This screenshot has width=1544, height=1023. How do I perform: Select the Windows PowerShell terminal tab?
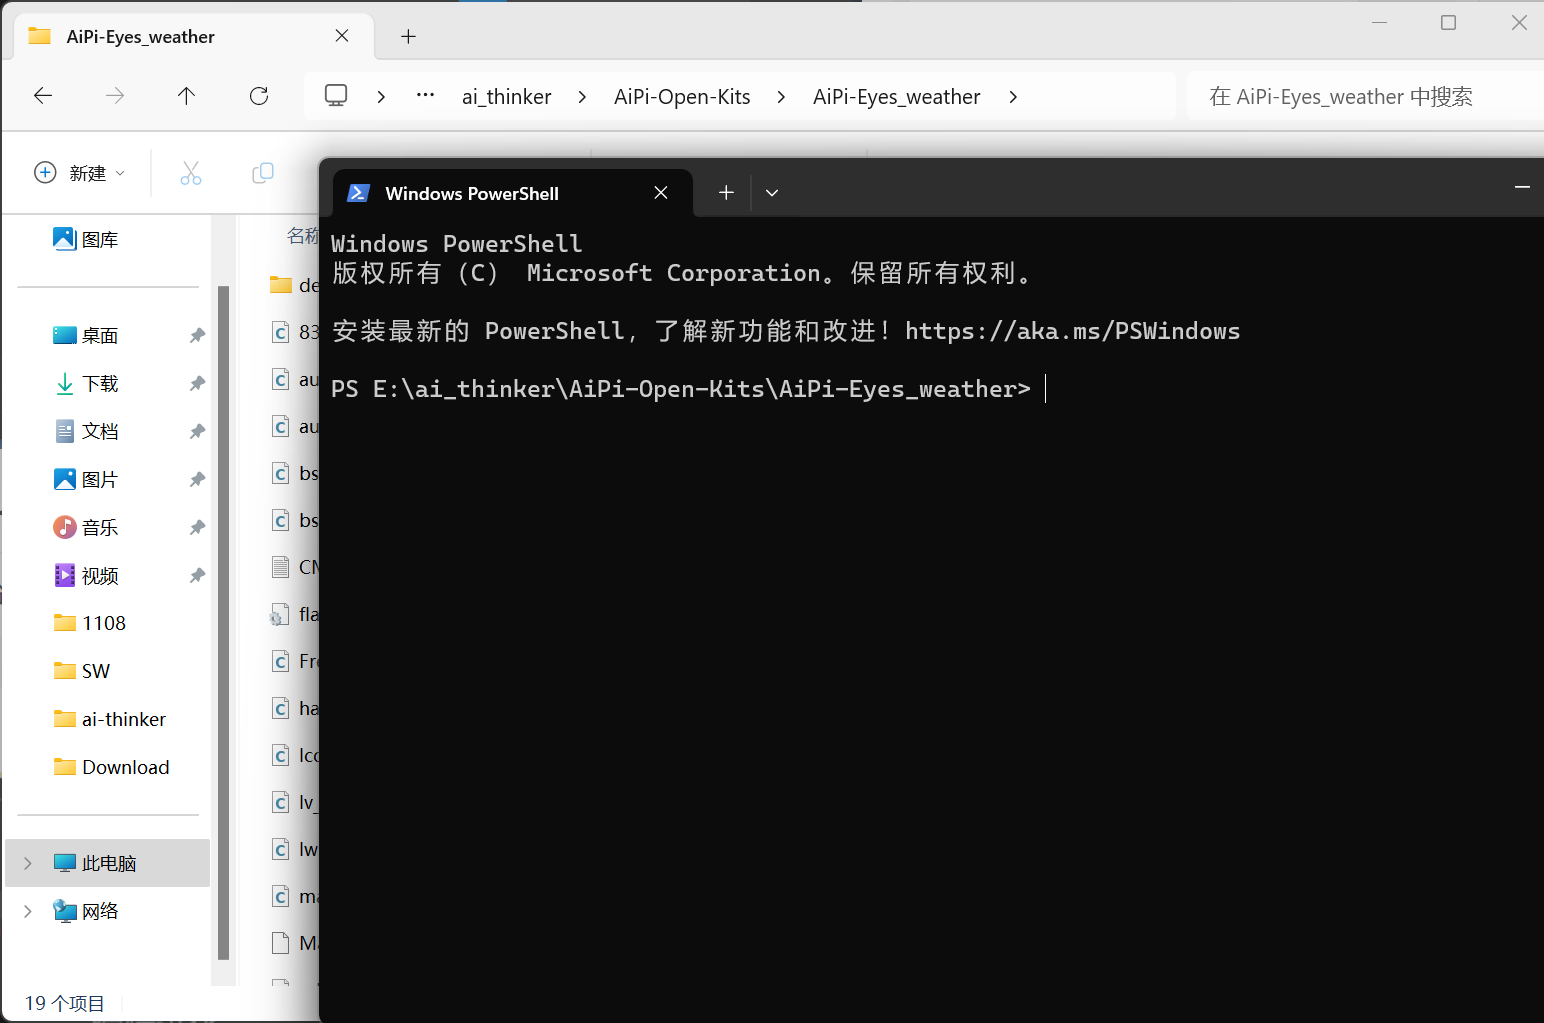point(513,193)
